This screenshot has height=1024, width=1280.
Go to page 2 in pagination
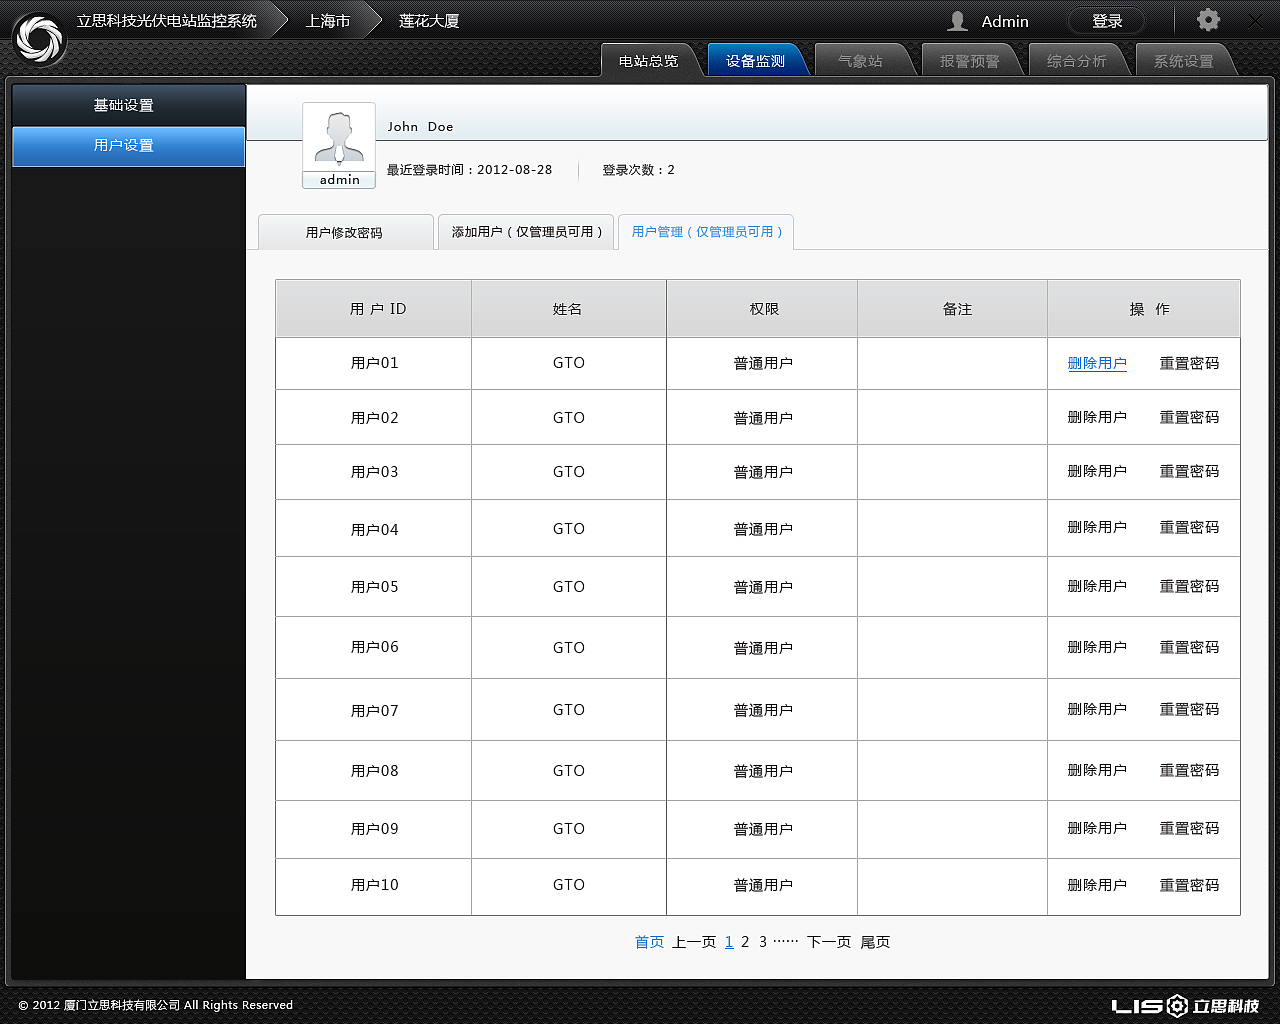click(x=745, y=941)
